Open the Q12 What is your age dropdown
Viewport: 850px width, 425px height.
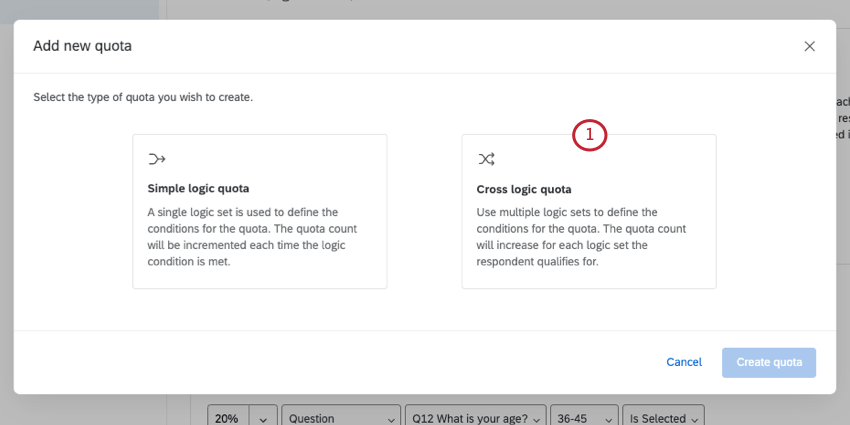[477, 418]
